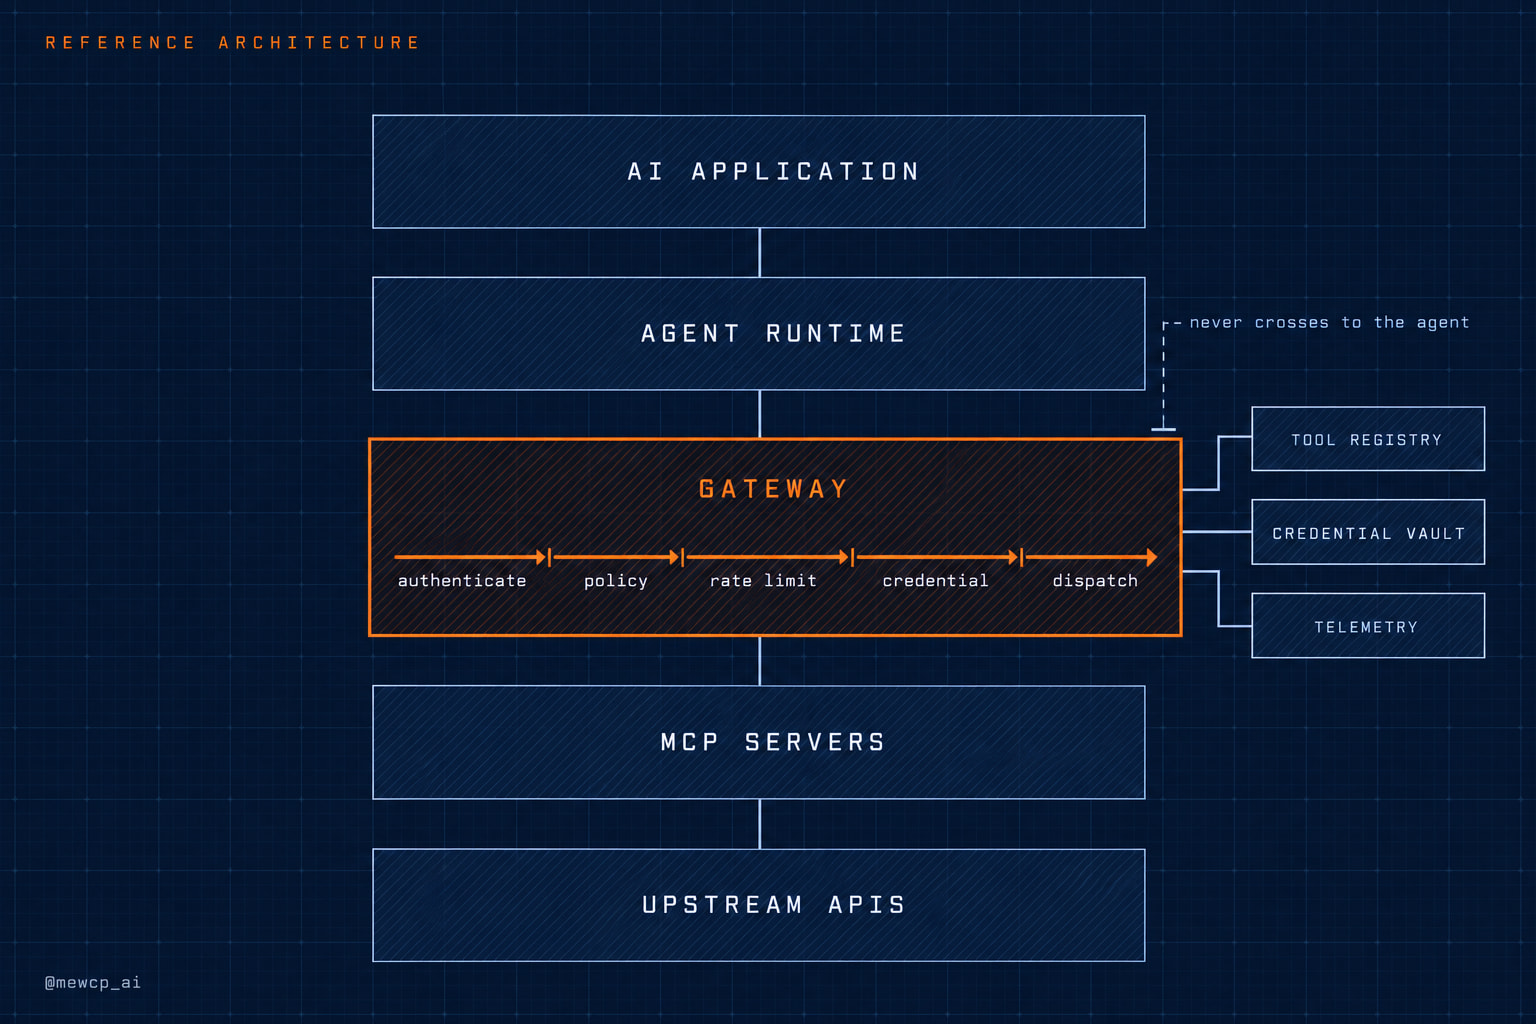Image resolution: width=1536 pixels, height=1024 pixels.
Task: Click the orange GATEWAY heading
Action: (774, 489)
